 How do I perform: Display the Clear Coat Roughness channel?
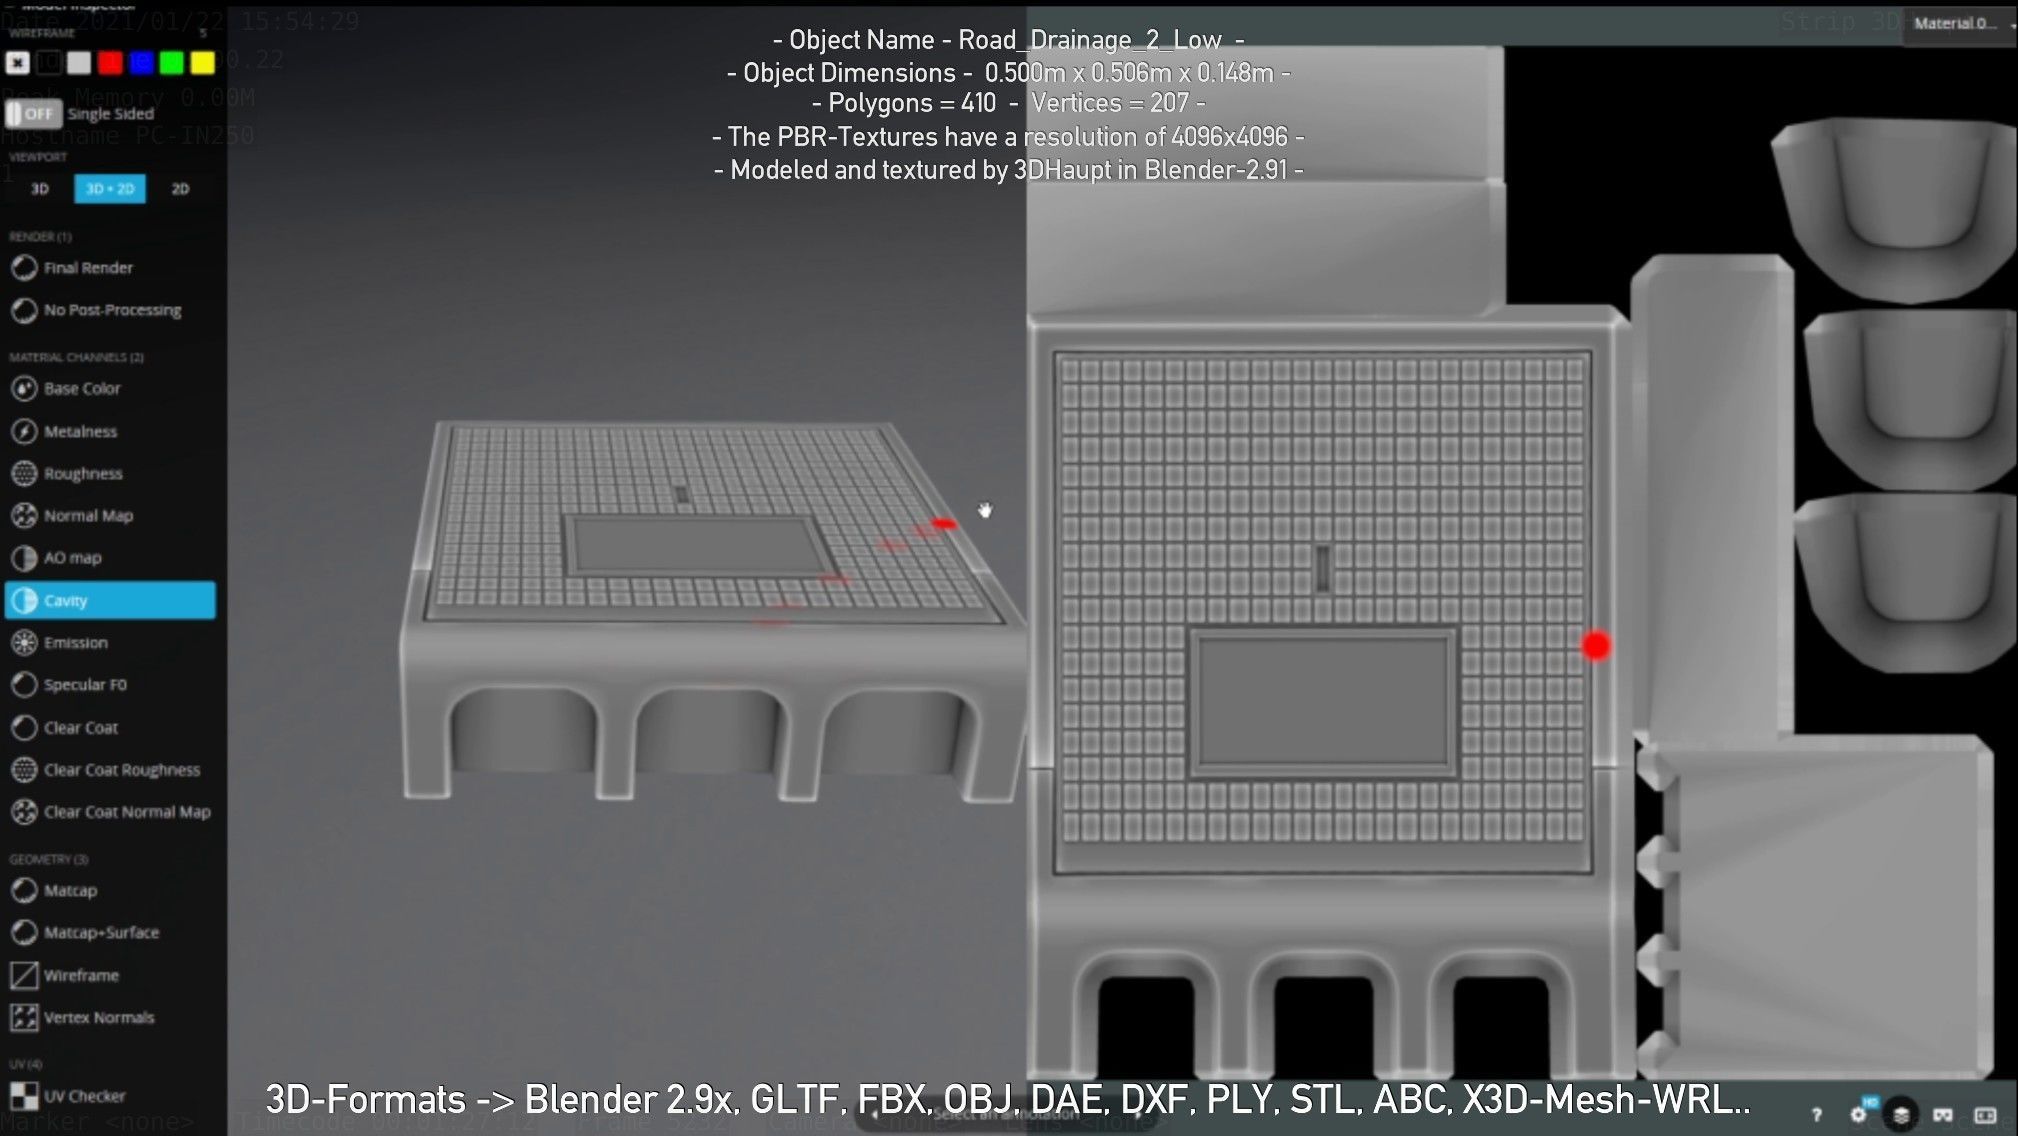pyautogui.click(x=106, y=769)
